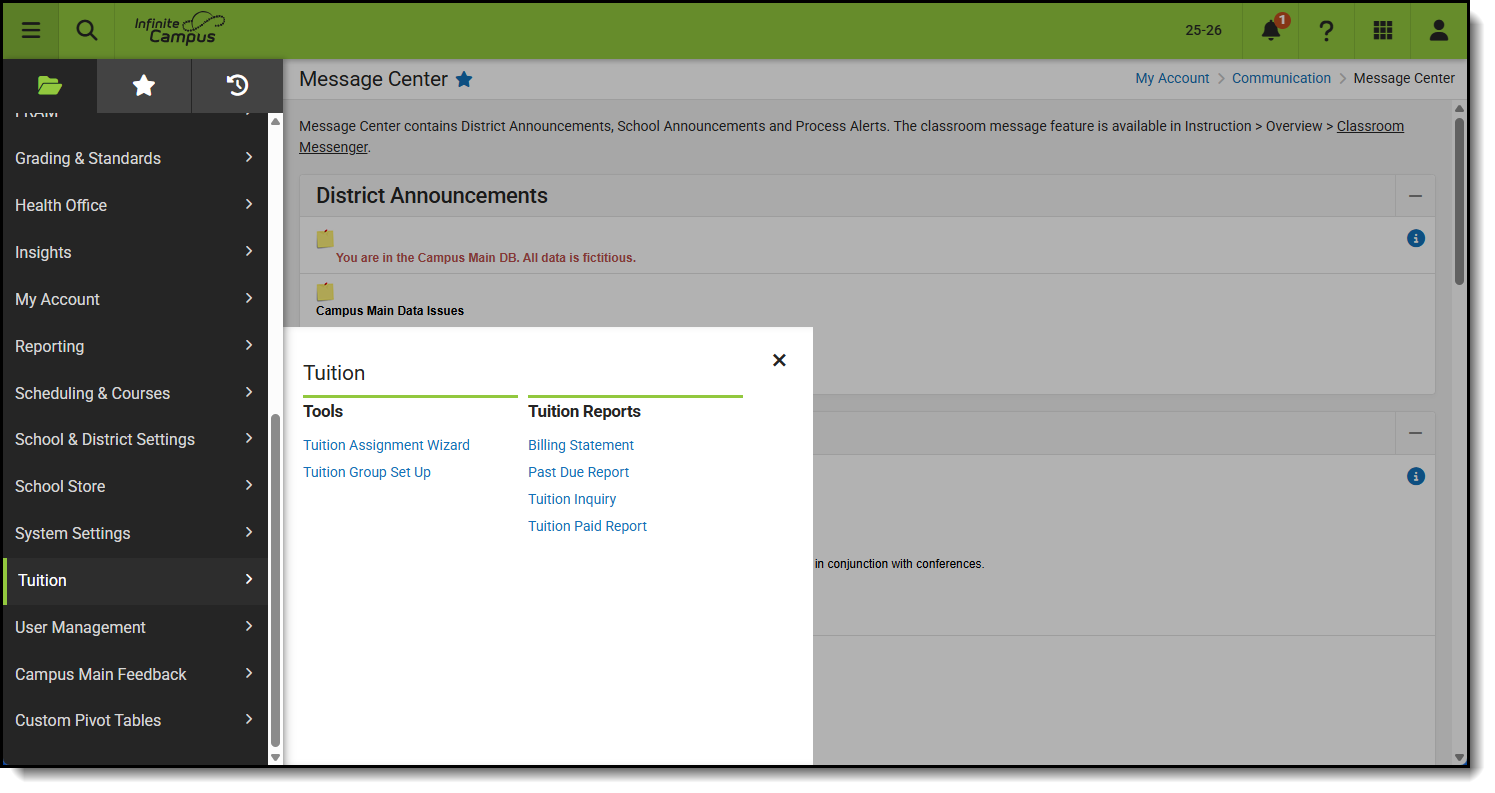Open the search magnifier tool
This screenshot has width=1495, height=793.
click(87, 30)
